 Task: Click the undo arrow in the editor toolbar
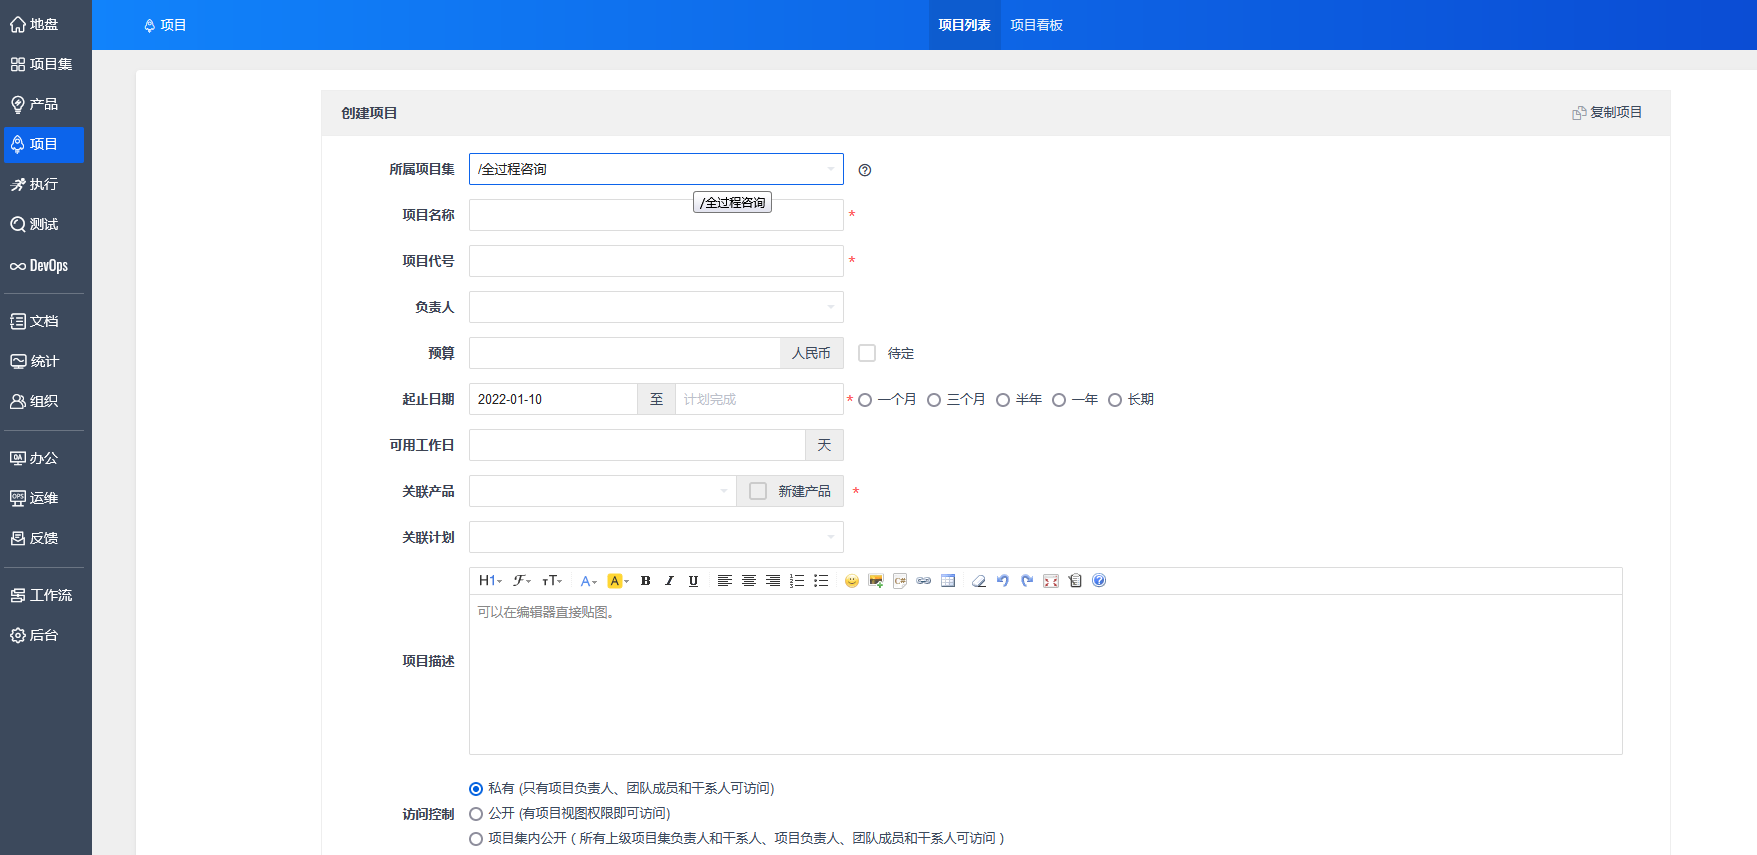point(1002,581)
